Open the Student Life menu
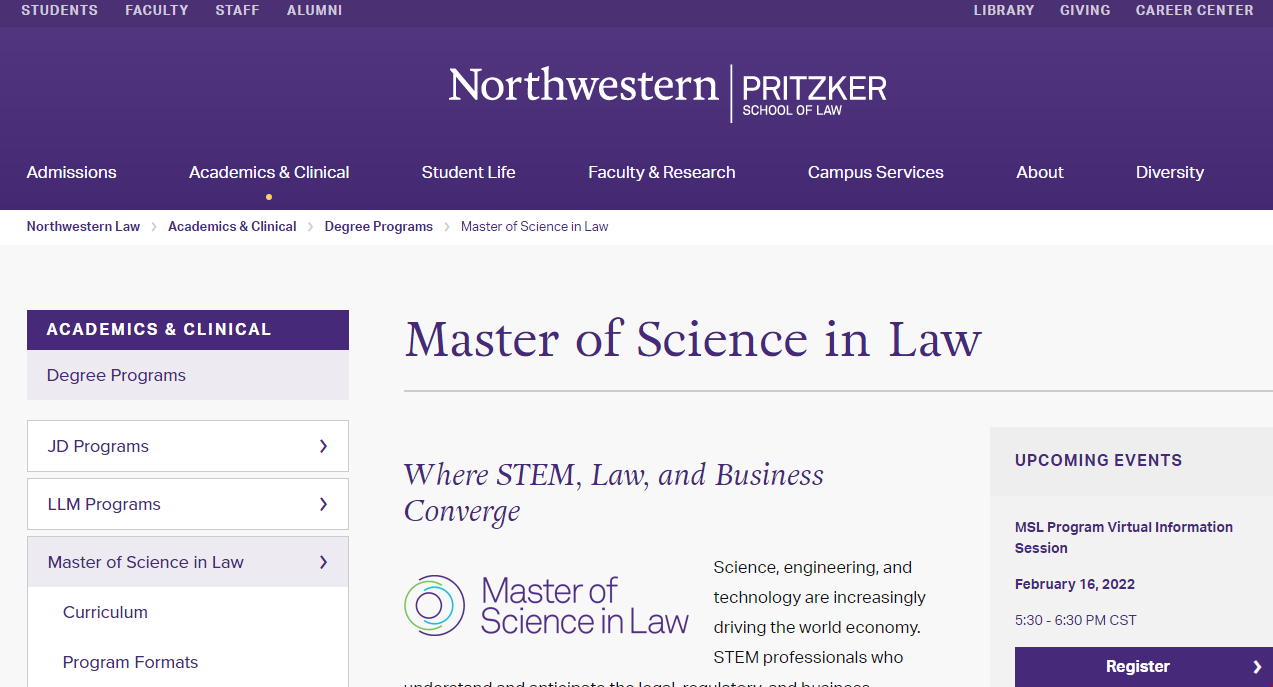1273x687 pixels. pyautogui.click(x=468, y=172)
